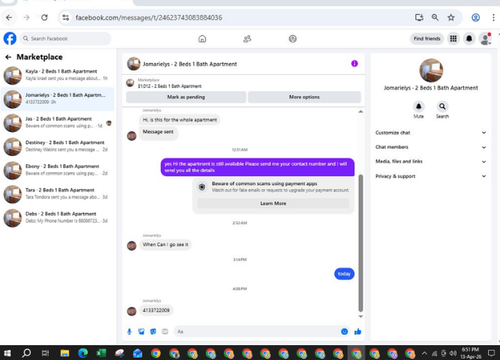The image size is (500, 360).
Task: Open Excel from taskbar
Action: [101, 353]
